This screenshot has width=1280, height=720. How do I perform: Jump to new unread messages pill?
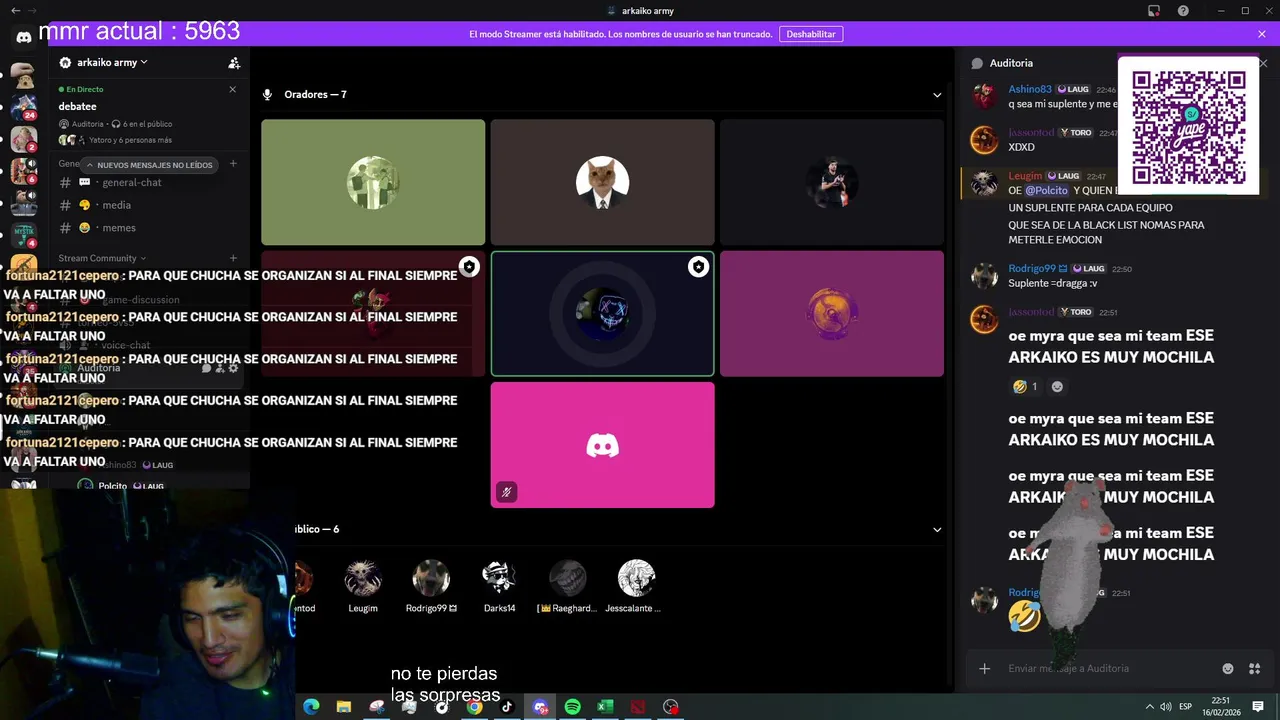click(148, 165)
